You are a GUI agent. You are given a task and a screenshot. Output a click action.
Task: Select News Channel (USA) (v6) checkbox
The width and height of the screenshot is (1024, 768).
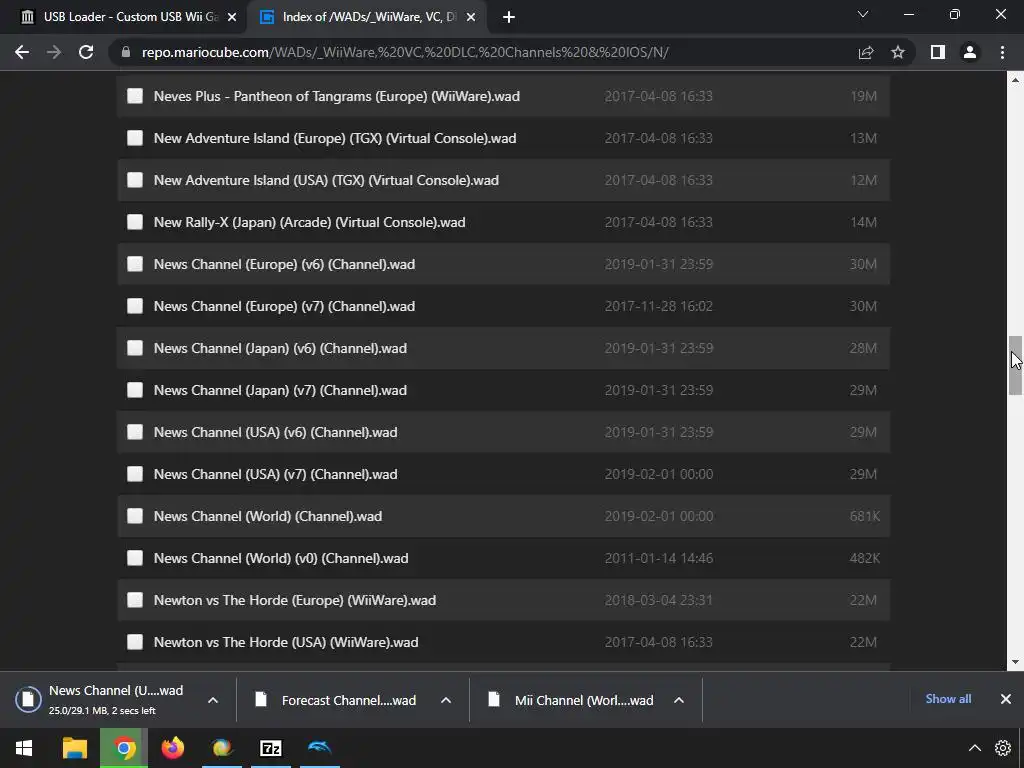(x=135, y=432)
